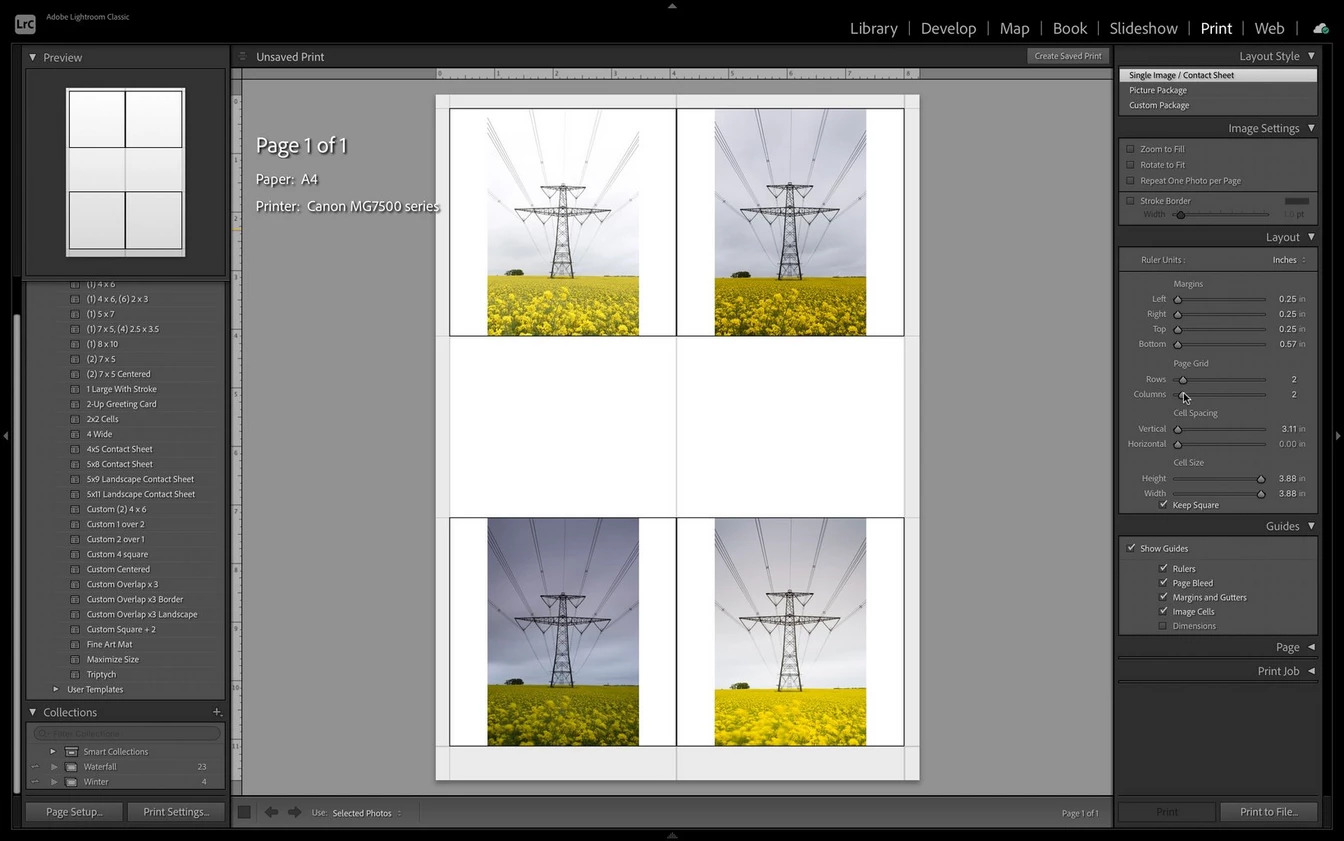Click the Smart Collections folder icon
1344x841 pixels.
pyautogui.click(x=71, y=751)
